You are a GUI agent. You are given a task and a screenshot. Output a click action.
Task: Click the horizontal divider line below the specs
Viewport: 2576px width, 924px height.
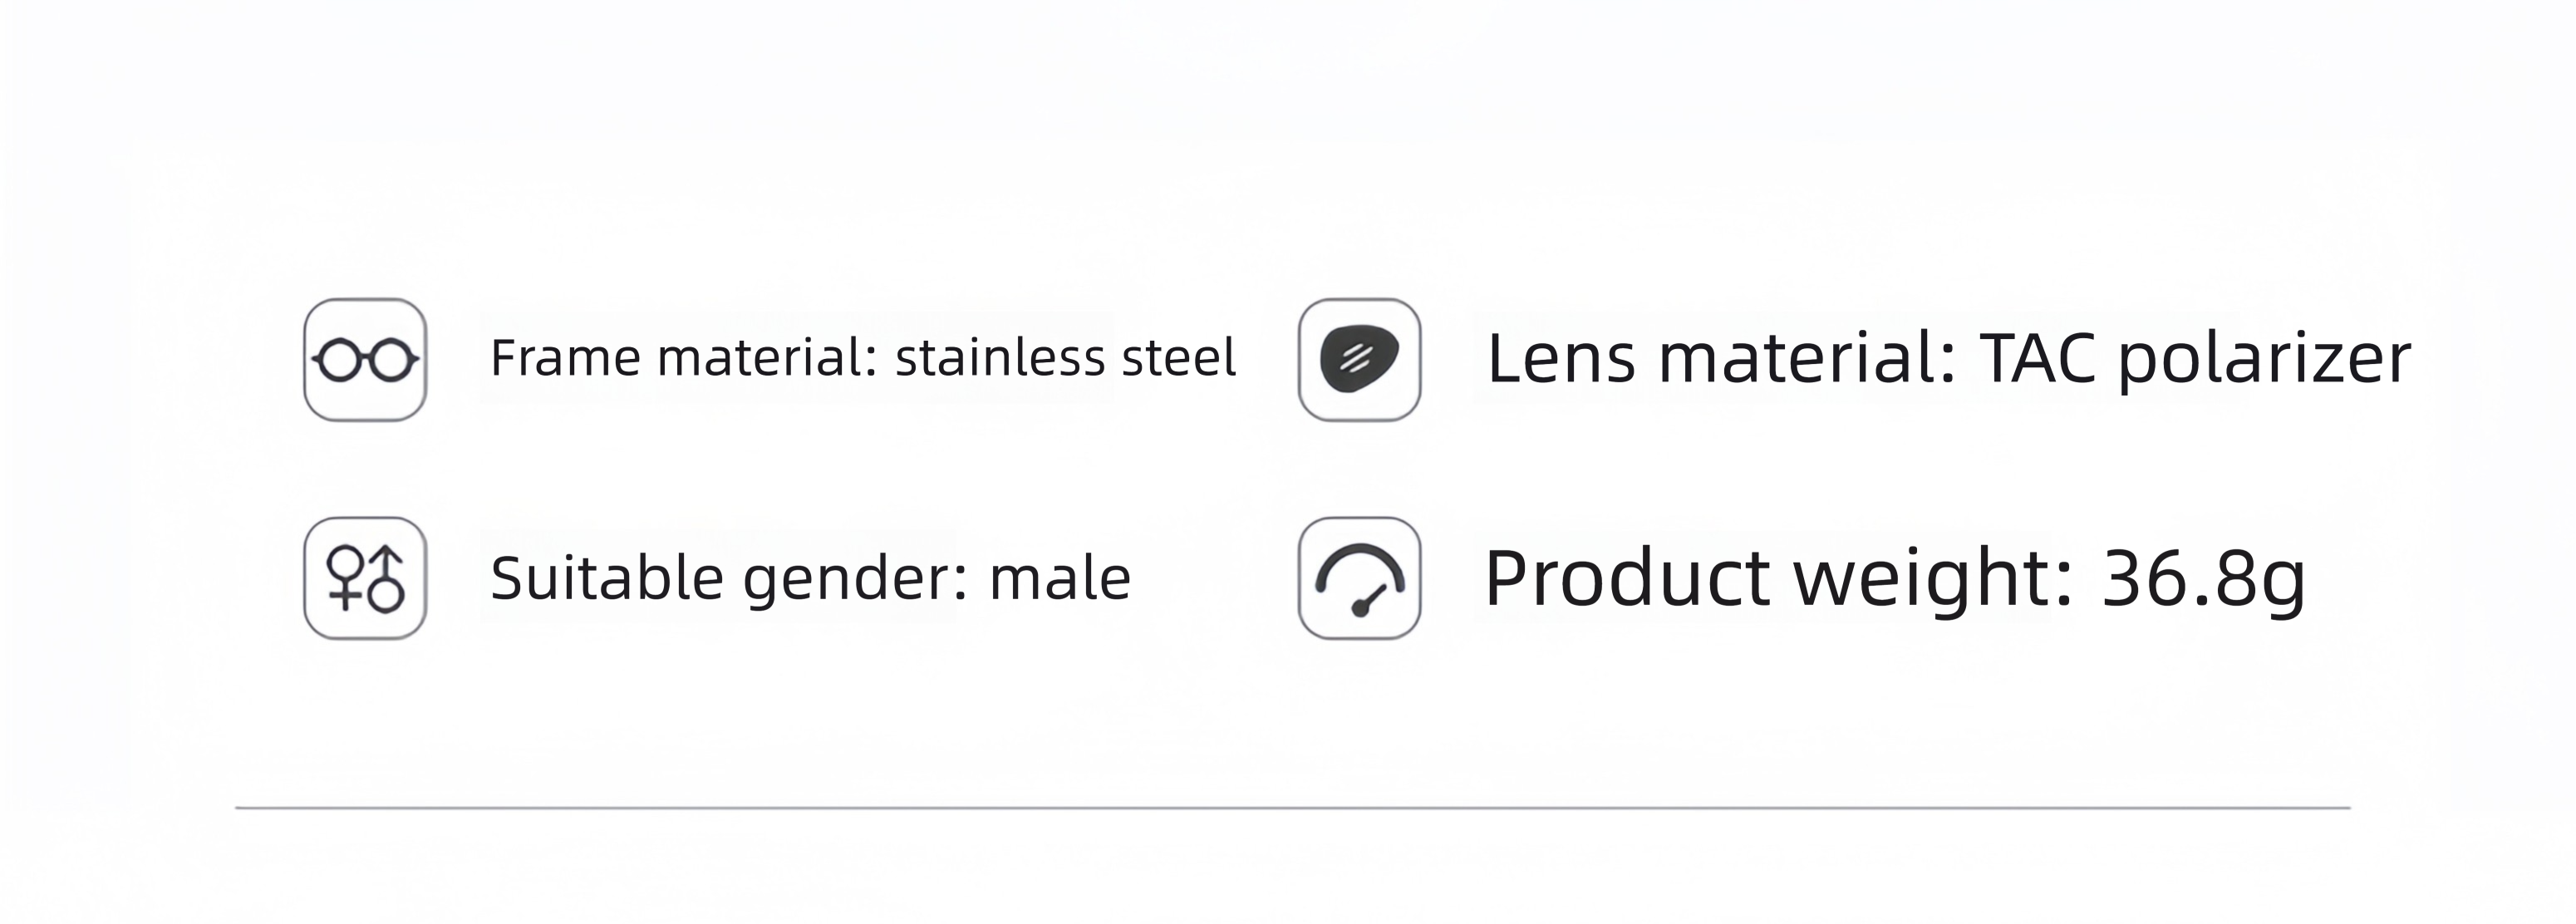point(1292,807)
